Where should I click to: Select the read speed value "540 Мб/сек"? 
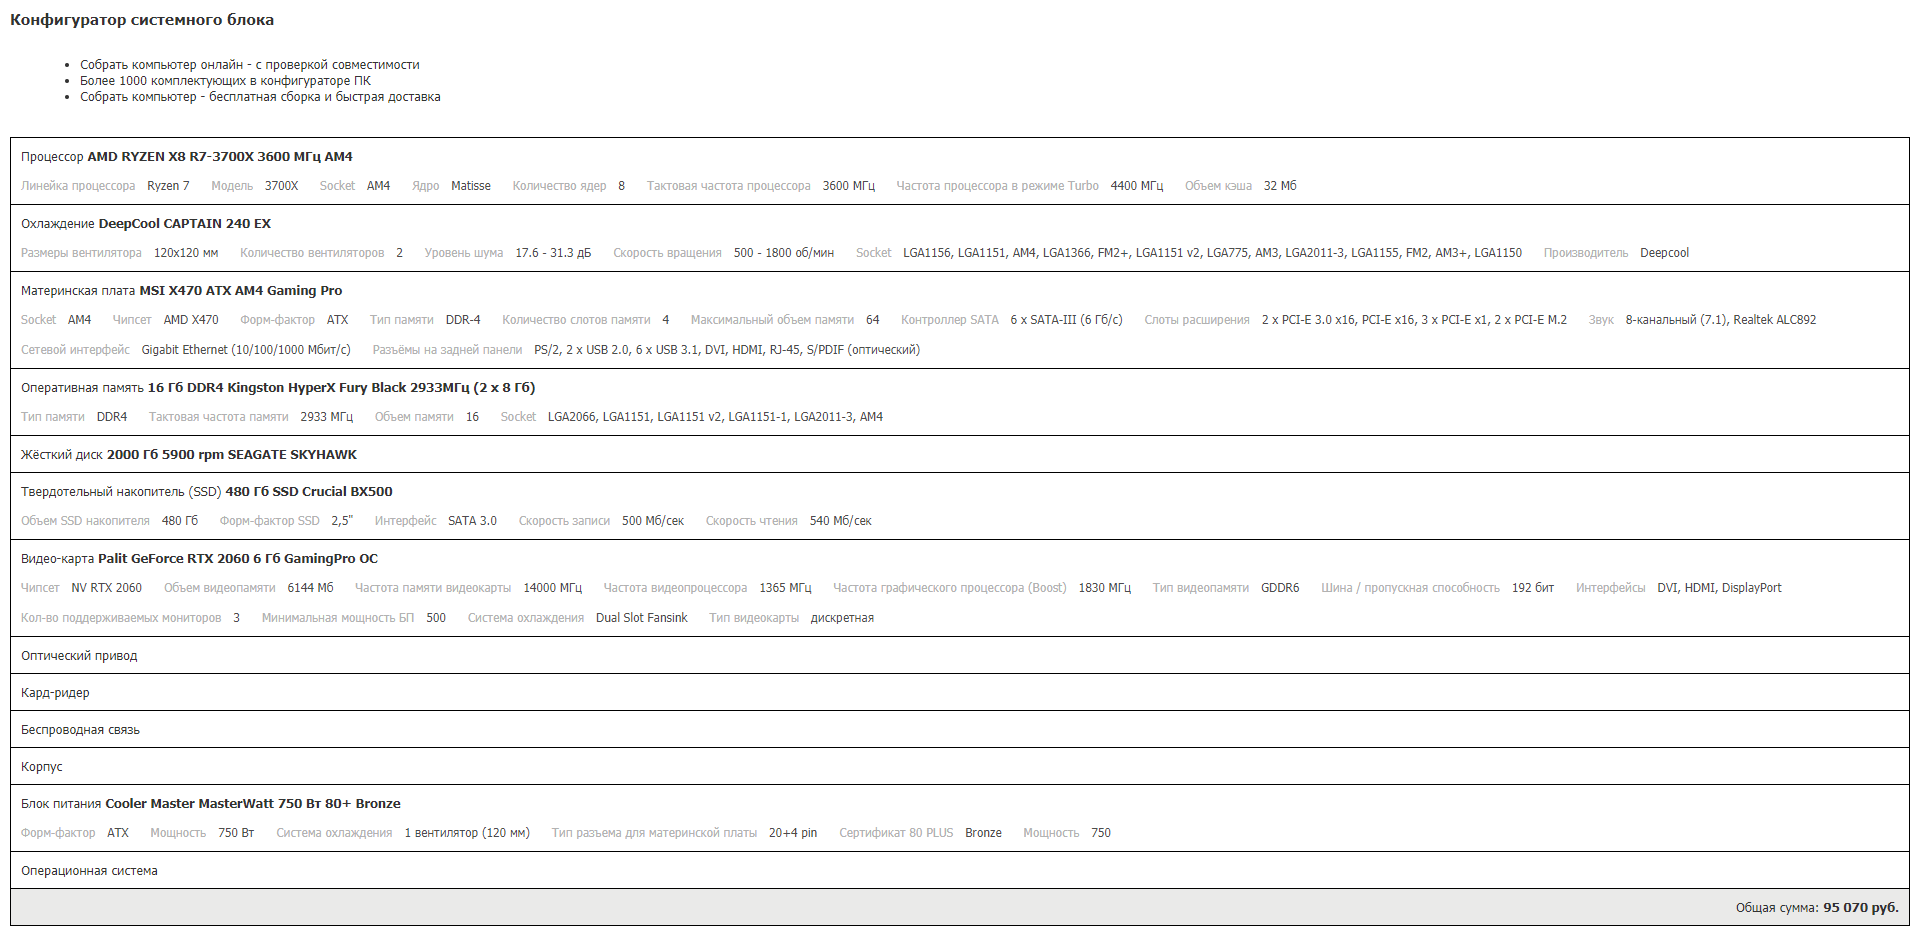pos(840,521)
